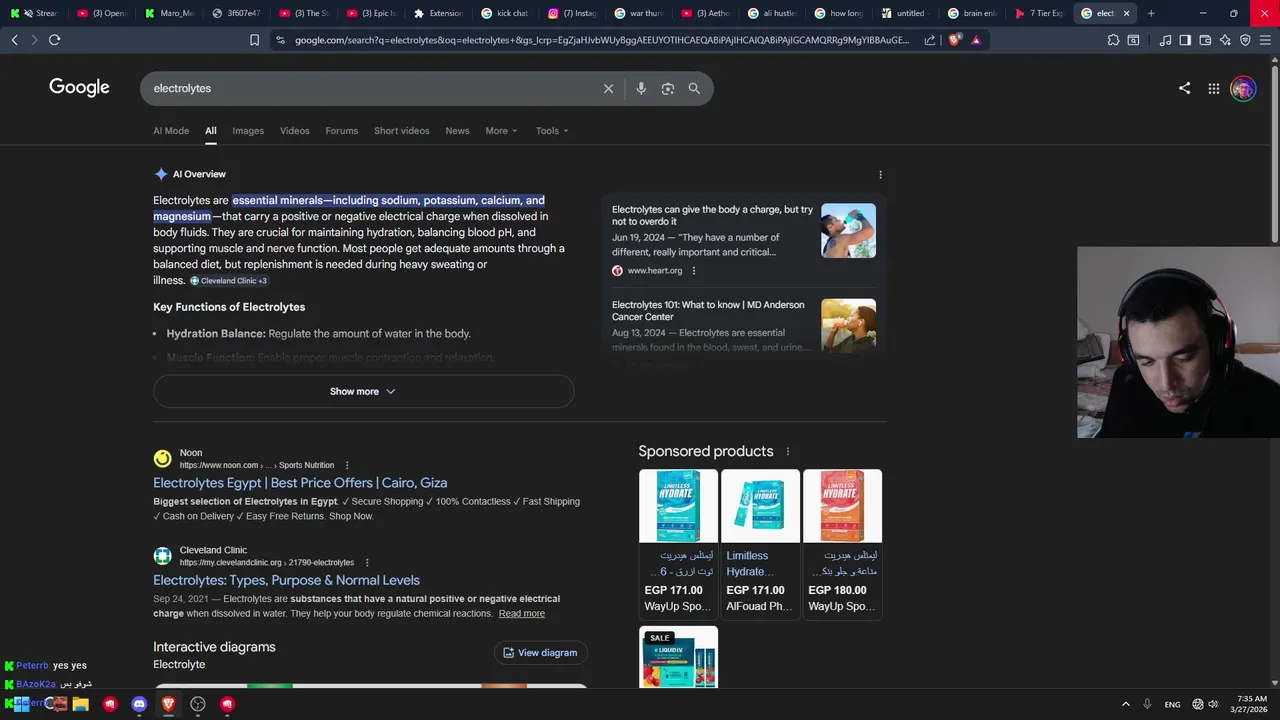This screenshot has width=1280, height=720.
Task: Open Leo AI sparkle icon in toolbar
Action: point(1225,40)
